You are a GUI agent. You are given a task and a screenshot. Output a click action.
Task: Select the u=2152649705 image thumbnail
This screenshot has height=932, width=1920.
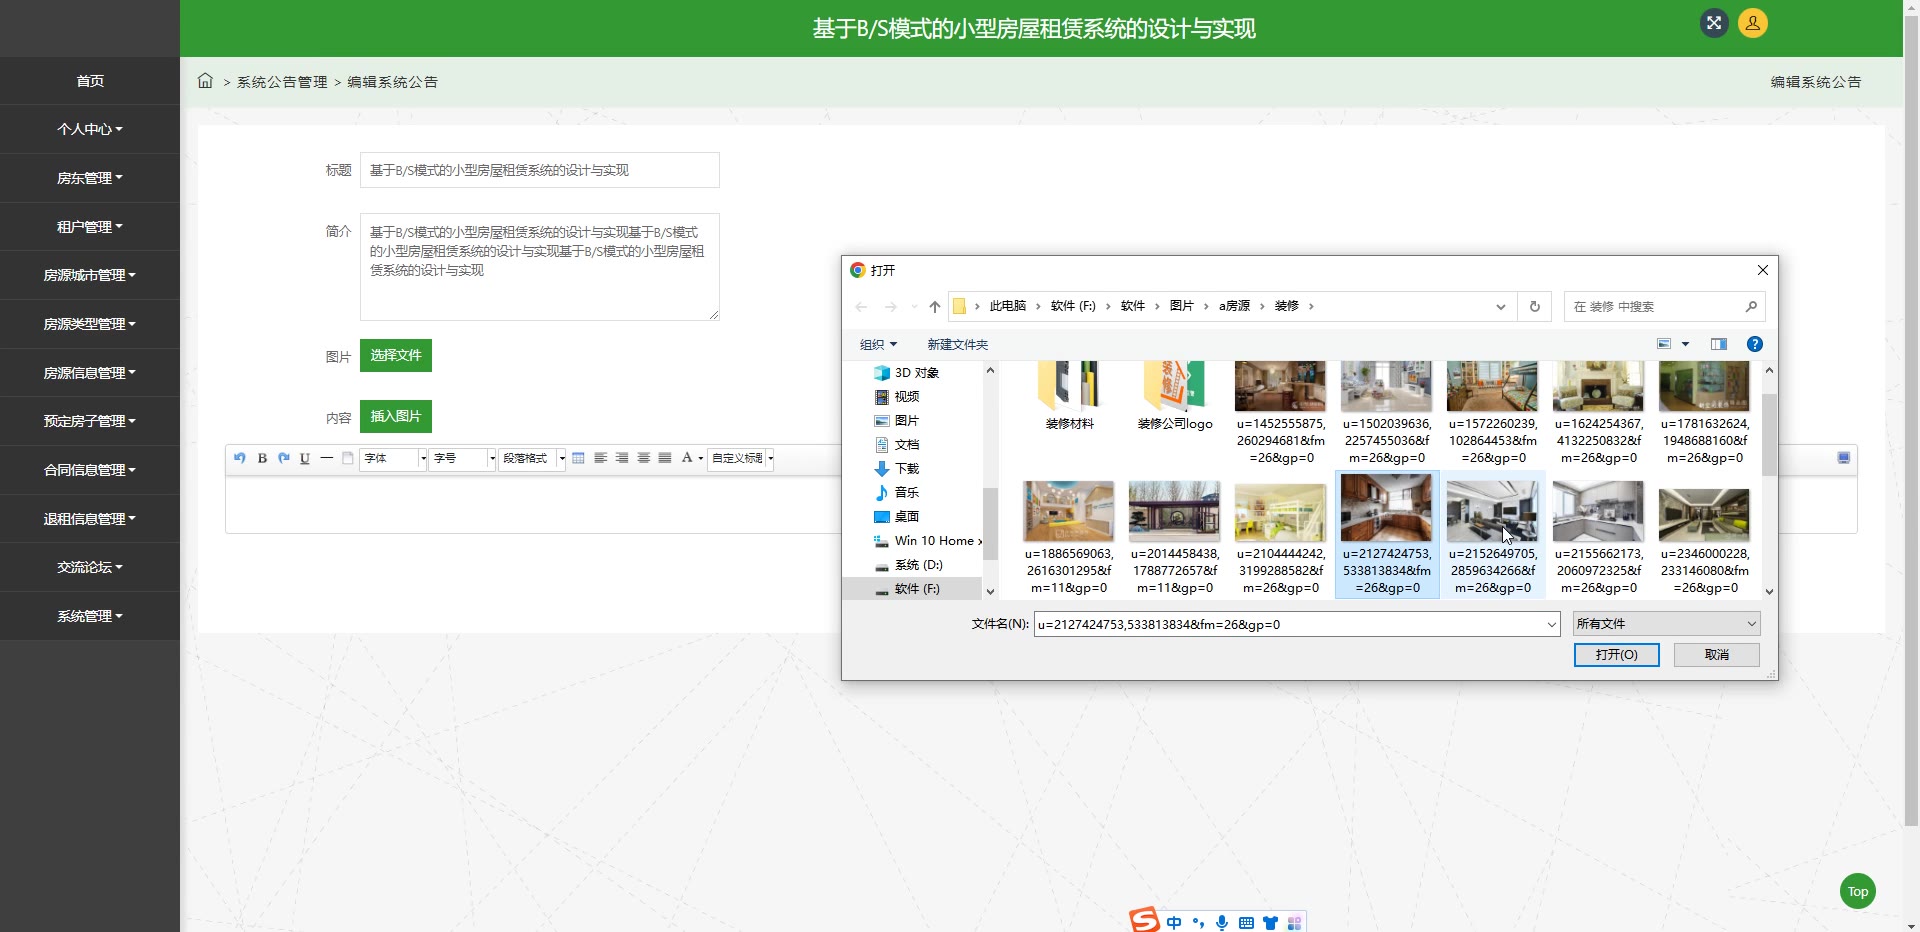click(x=1492, y=512)
